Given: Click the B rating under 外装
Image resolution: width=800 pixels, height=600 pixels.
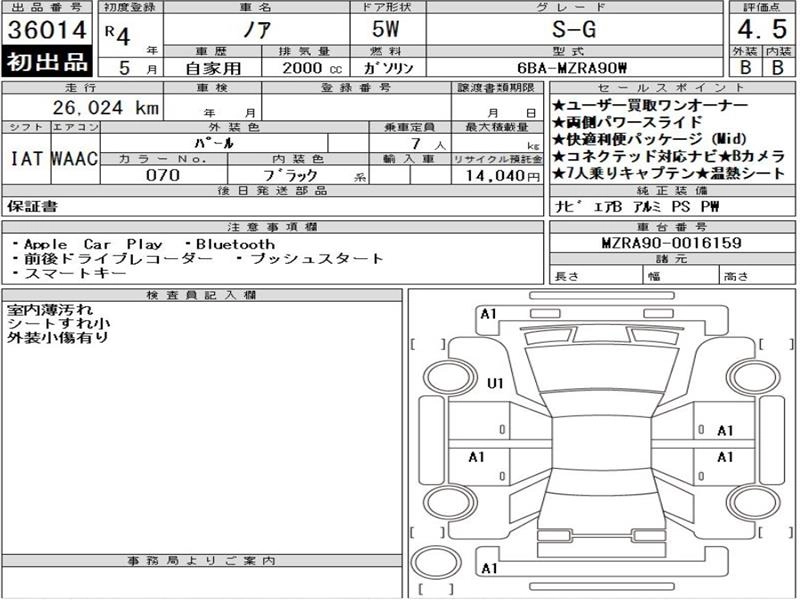Looking at the screenshot, I should (745, 67).
